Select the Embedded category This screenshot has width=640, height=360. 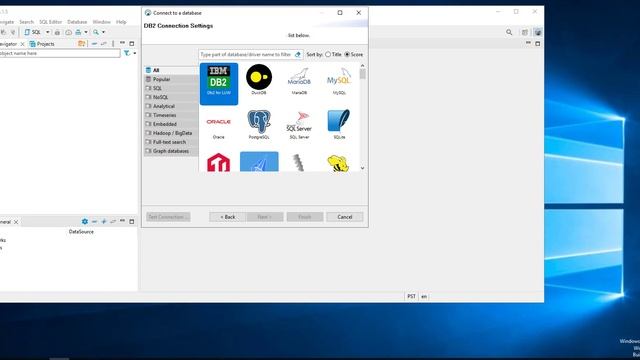(171, 124)
